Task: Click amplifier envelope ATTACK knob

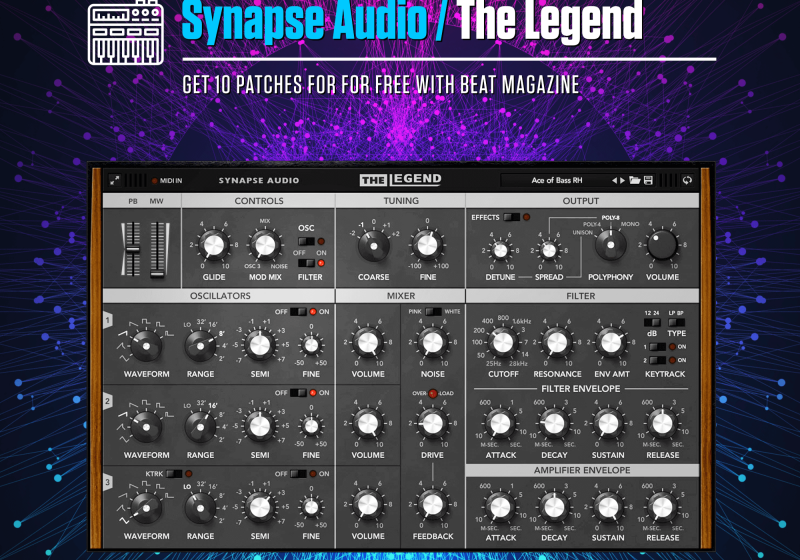Action: [501, 507]
